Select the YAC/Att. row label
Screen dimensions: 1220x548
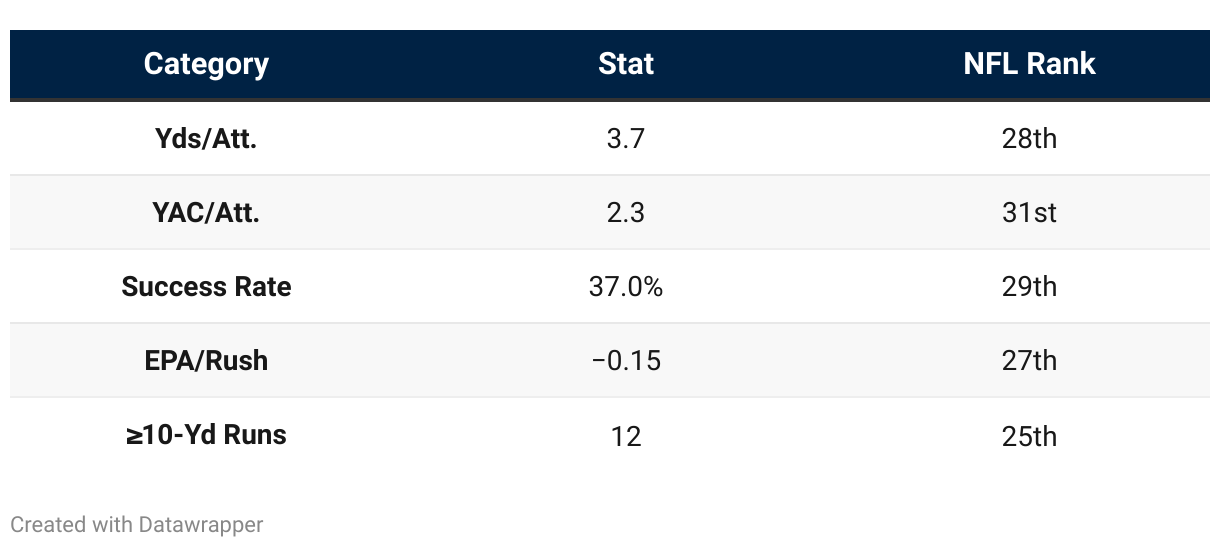pos(206,212)
